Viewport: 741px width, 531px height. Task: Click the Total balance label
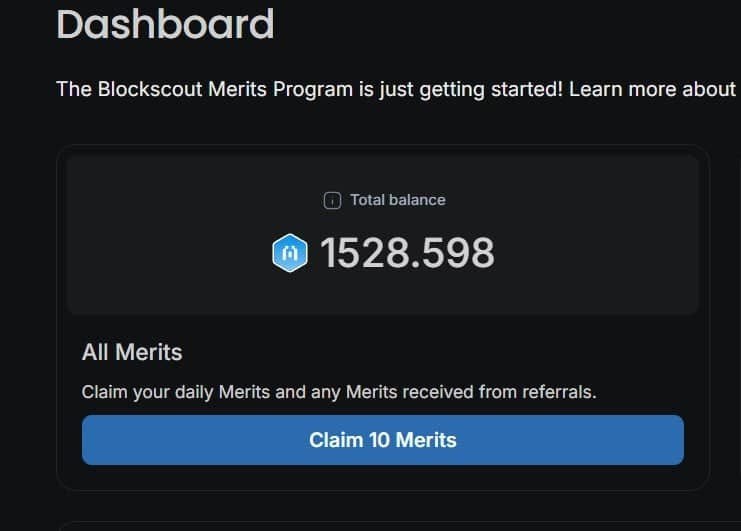pyautogui.click(x=397, y=200)
